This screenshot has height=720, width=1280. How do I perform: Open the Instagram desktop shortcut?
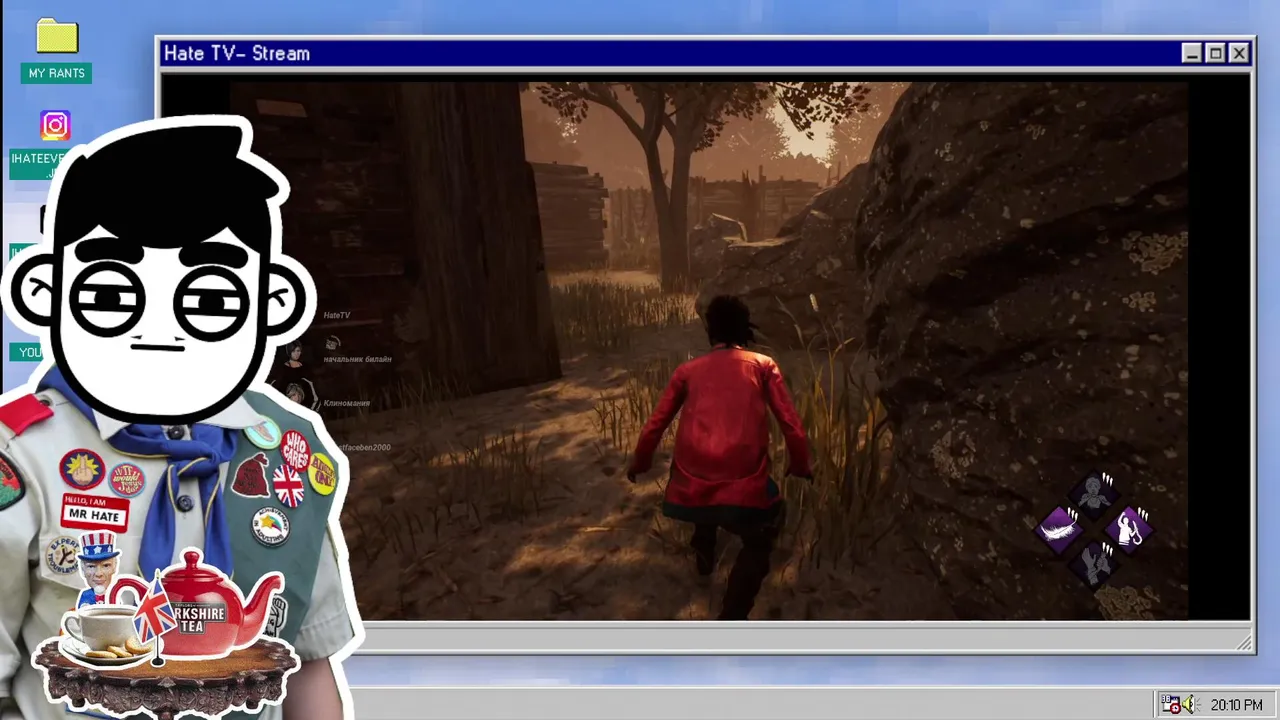pos(55,125)
